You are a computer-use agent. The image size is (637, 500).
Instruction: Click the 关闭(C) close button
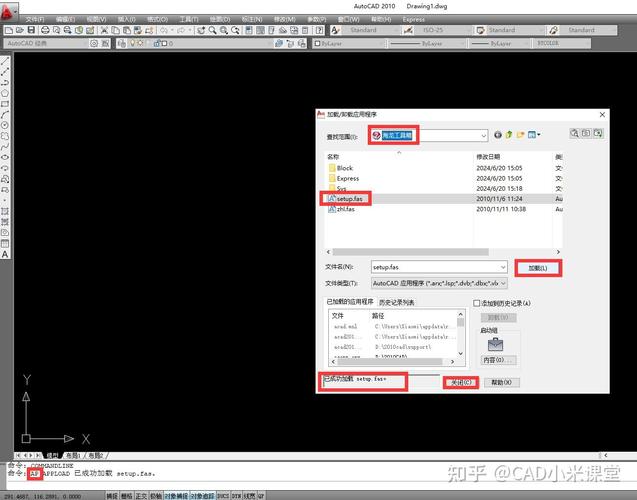[461, 383]
